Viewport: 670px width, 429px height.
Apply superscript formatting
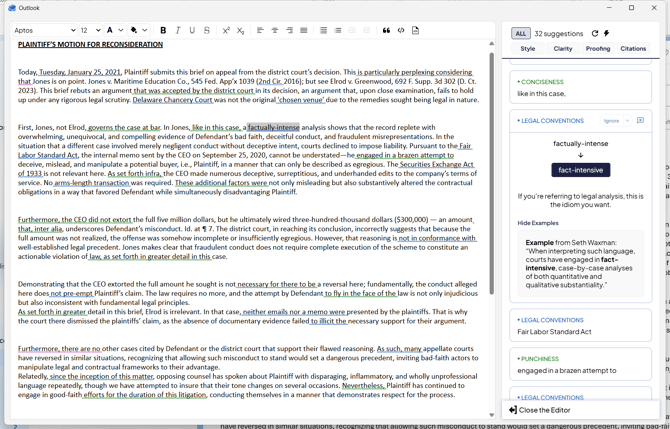(226, 30)
